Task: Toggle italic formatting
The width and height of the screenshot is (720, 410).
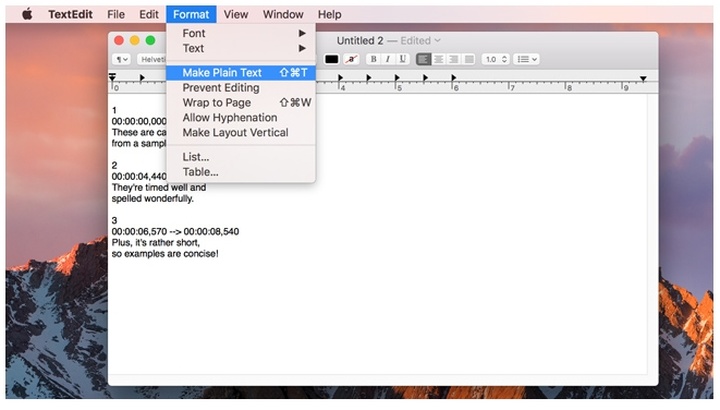Action: [x=388, y=59]
